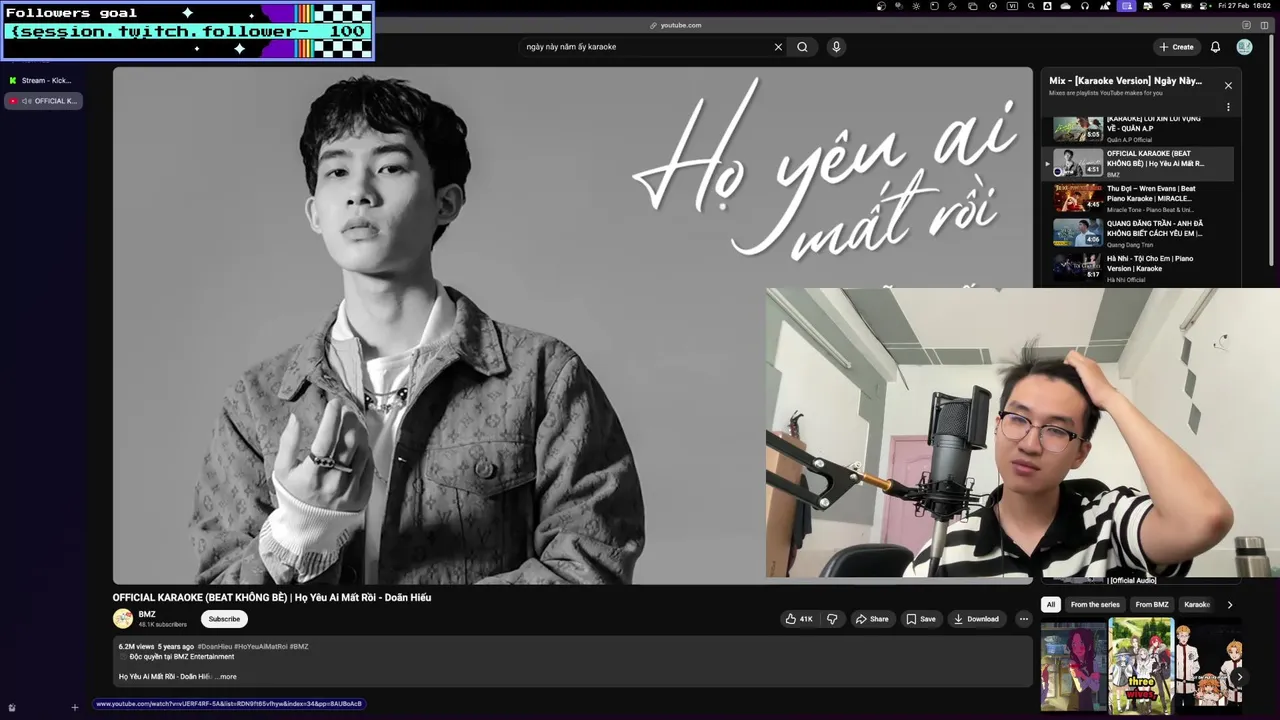Select 'From BMZ' filter chip
The height and width of the screenshot is (720, 1280).
(x=1152, y=604)
